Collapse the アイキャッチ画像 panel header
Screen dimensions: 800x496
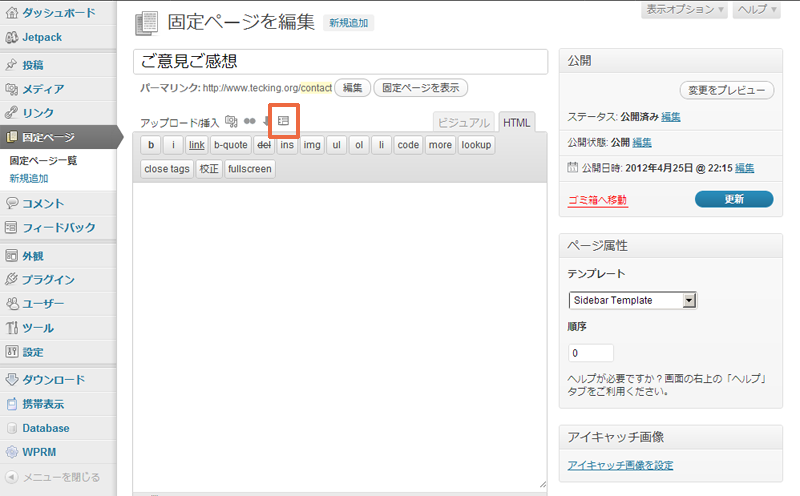click(670, 437)
